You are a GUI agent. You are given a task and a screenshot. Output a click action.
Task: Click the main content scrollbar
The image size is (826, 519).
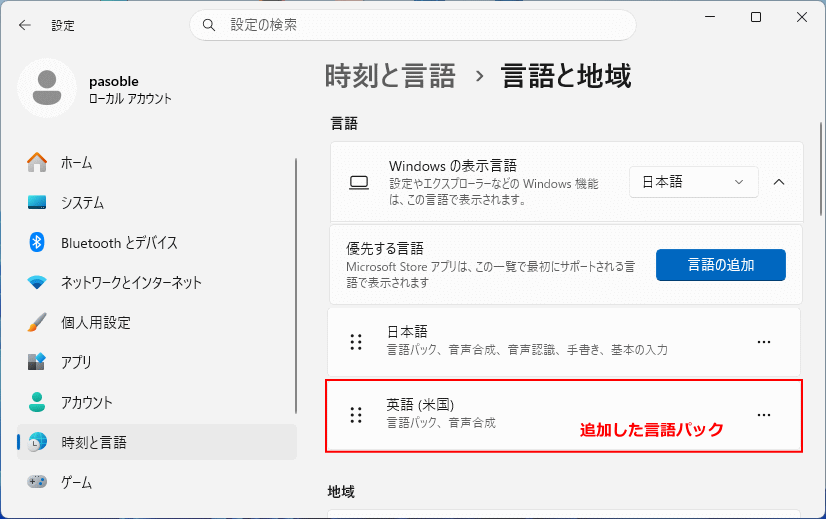coord(821,169)
